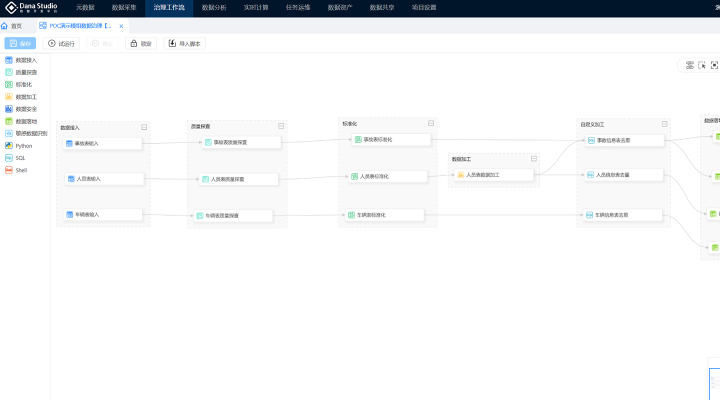Collapse the 质量探查 group box
This screenshot has height=400, width=720.
pos(281,126)
